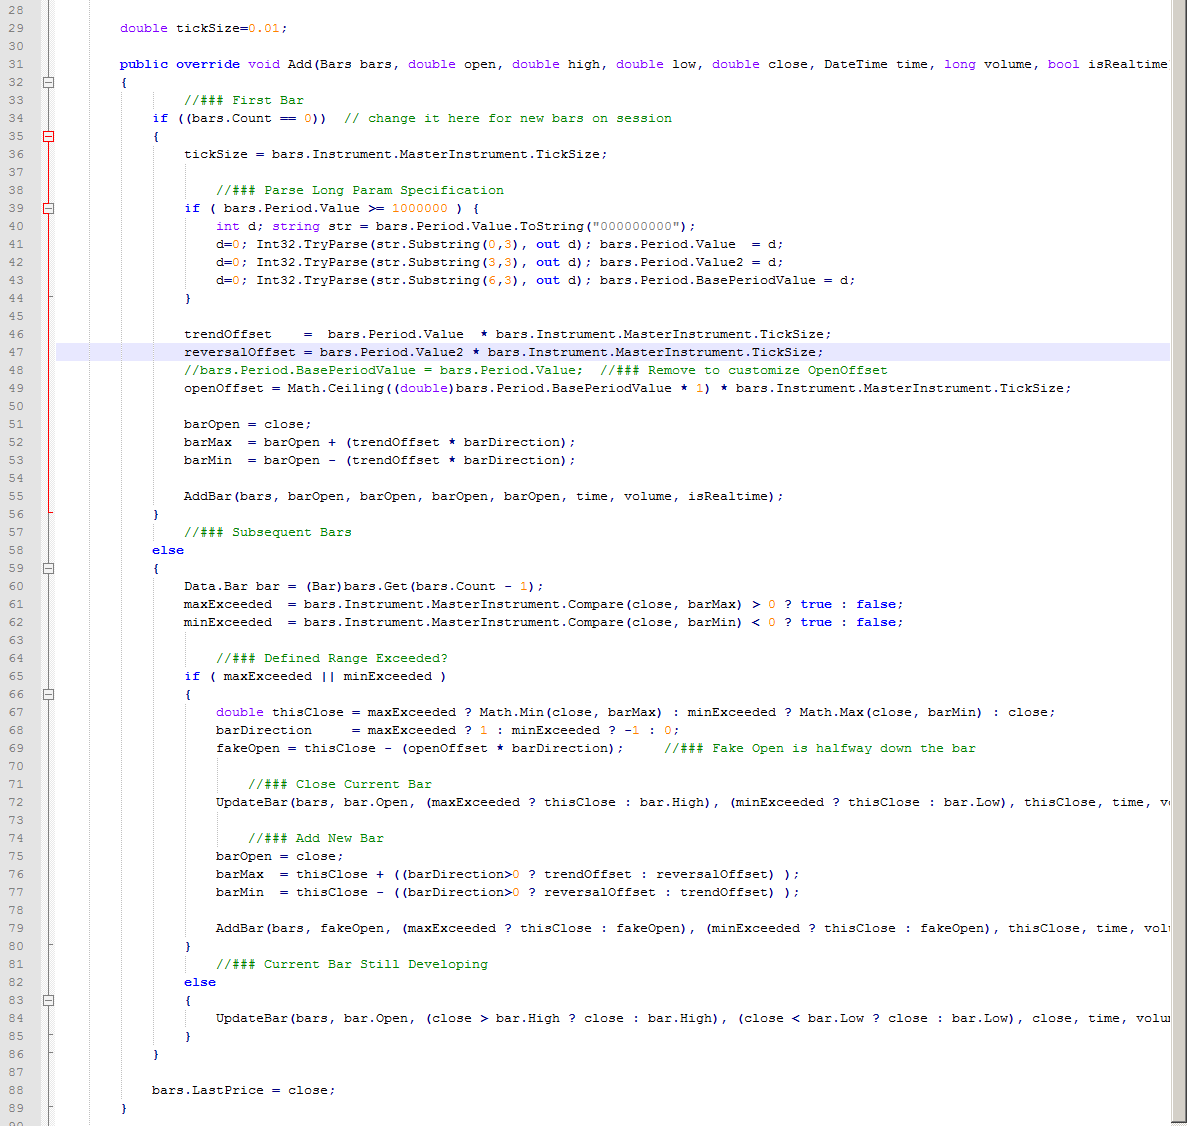Click the '//### Defined Range Exceeded?' comment
The image size is (1187, 1126).
click(332, 658)
